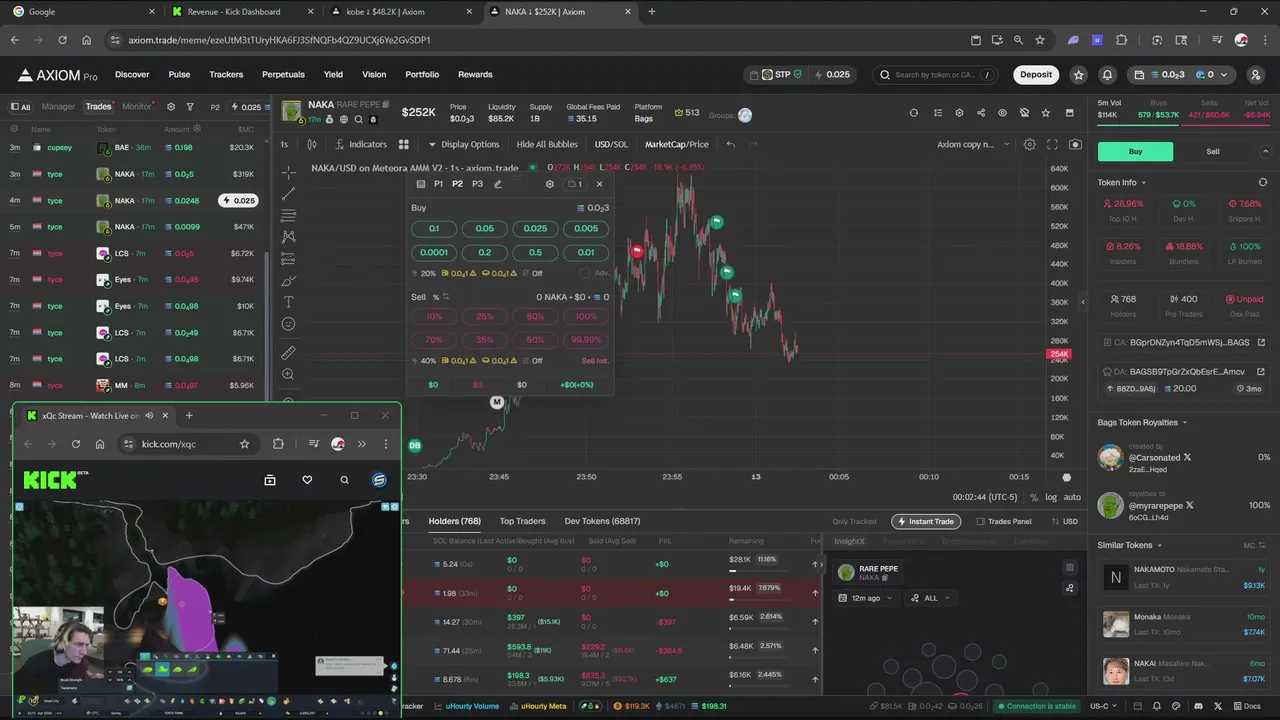Switch to the Monitor tab
Viewport: 1280px width, 720px height.
tap(137, 107)
